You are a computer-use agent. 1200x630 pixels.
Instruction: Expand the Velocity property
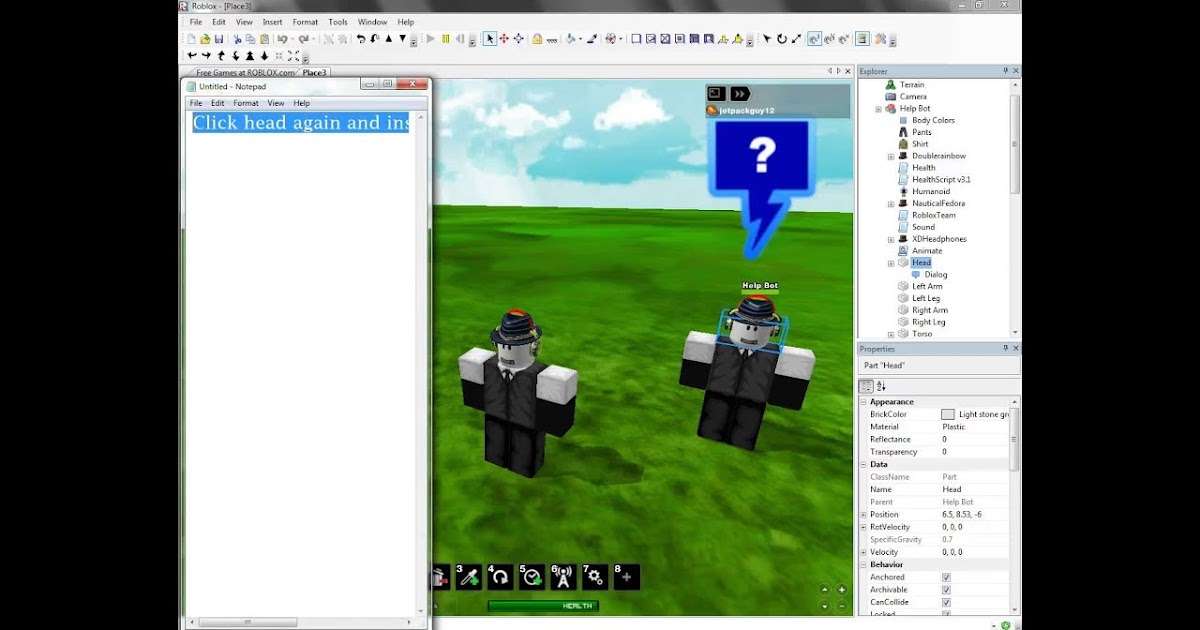coord(864,552)
